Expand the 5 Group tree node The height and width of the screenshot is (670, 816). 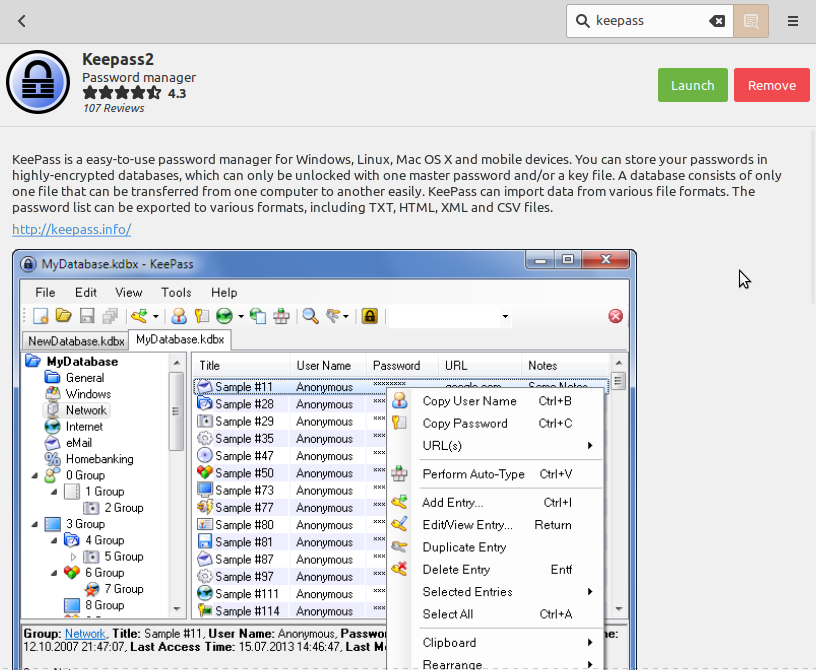73,557
